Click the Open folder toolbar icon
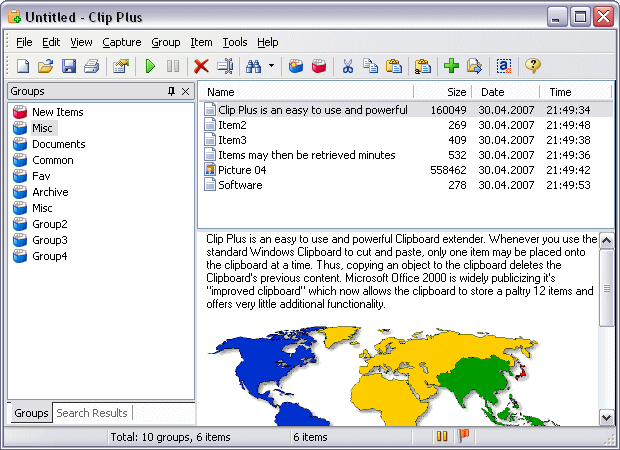620x450 pixels. tap(45, 66)
